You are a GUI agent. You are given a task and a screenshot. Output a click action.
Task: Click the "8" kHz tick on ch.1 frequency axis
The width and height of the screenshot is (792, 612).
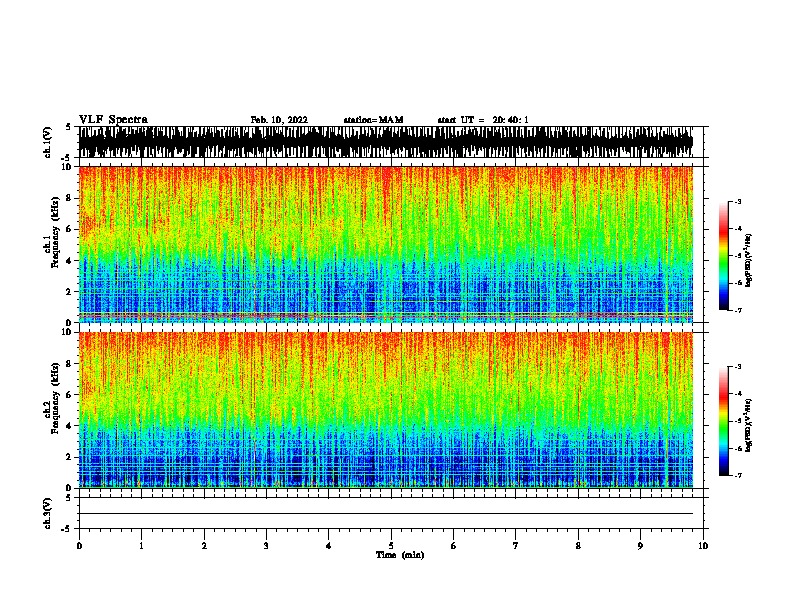(69, 198)
